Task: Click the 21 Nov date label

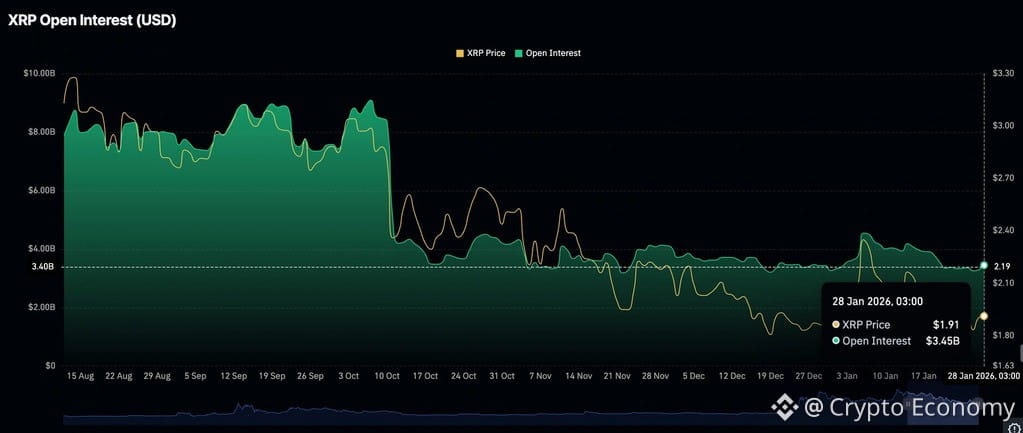Action: click(617, 377)
